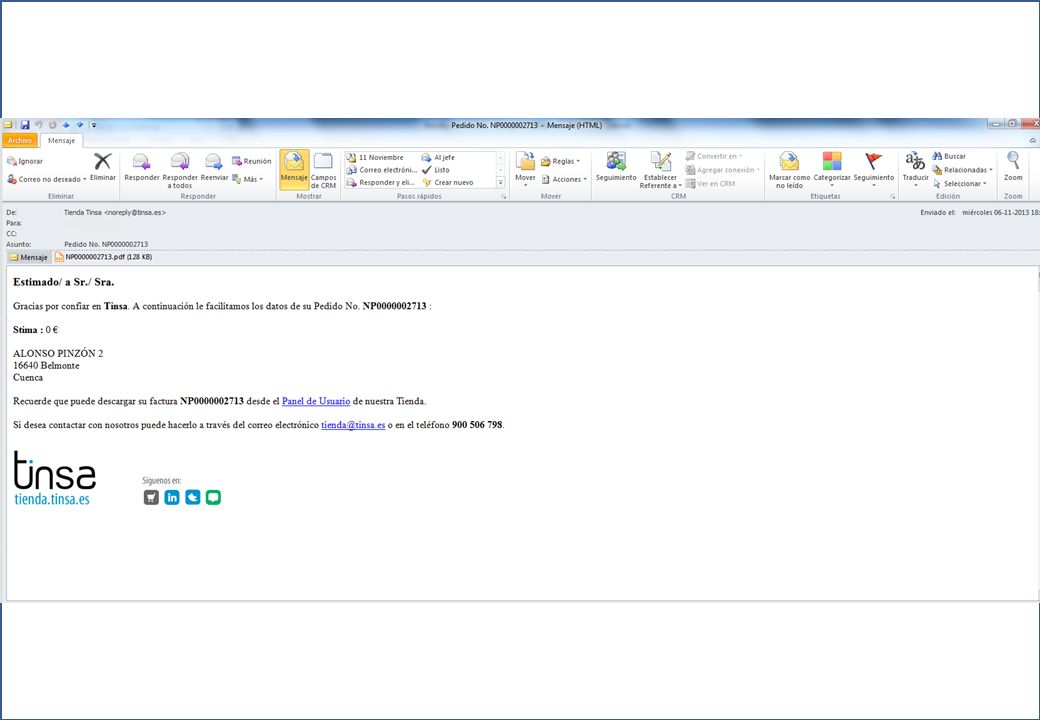The image size is (1040, 720).
Task: Click the Responder reply icon
Action: 142,166
